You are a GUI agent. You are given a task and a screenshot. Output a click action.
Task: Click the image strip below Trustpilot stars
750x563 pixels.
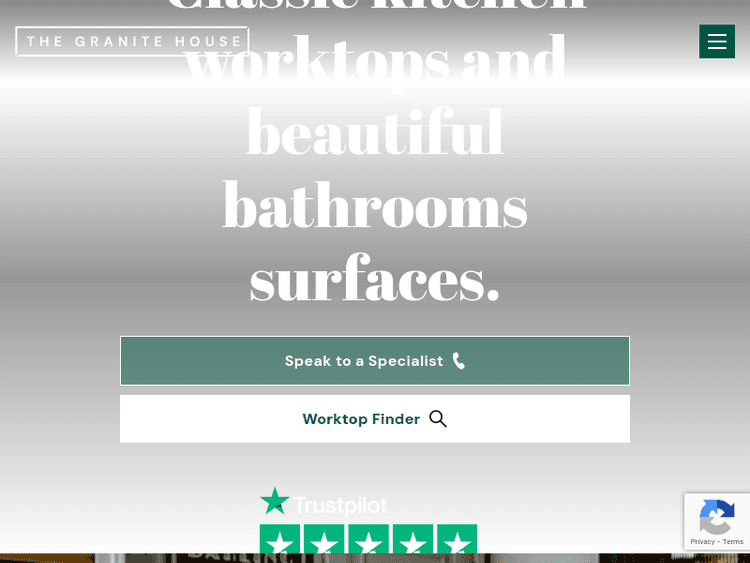[375, 558]
